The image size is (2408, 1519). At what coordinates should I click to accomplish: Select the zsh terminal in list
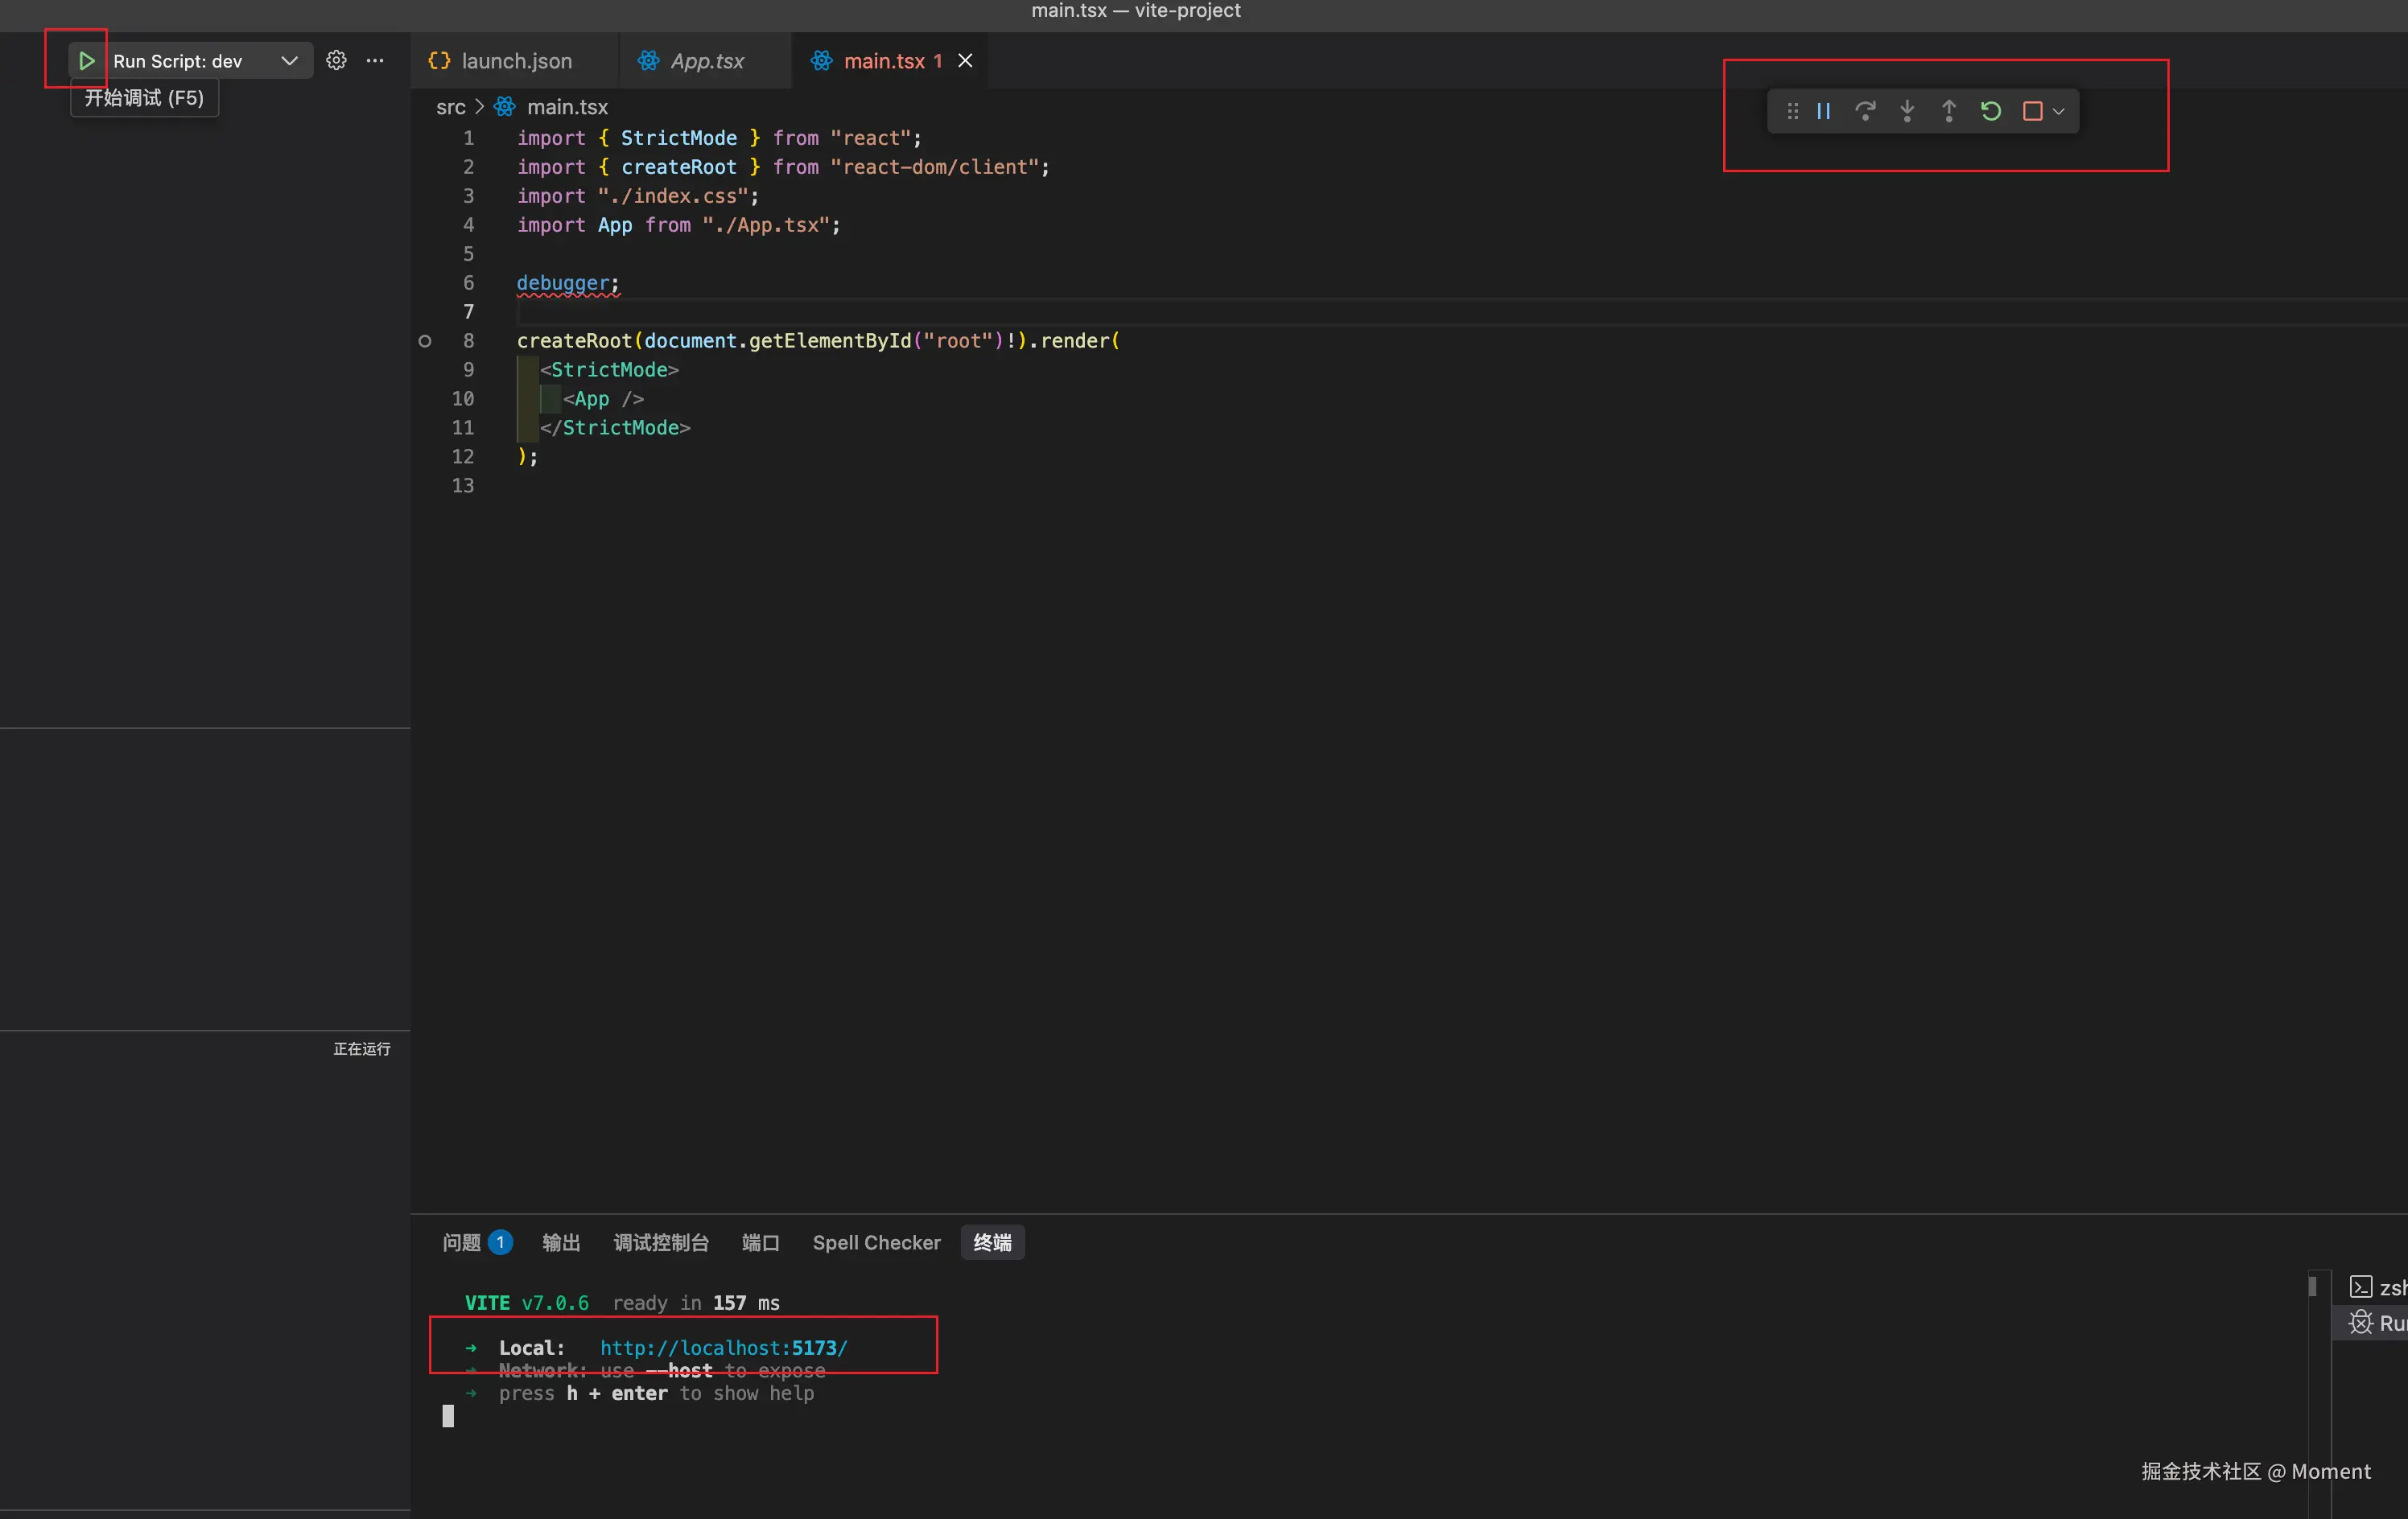2378,1288
